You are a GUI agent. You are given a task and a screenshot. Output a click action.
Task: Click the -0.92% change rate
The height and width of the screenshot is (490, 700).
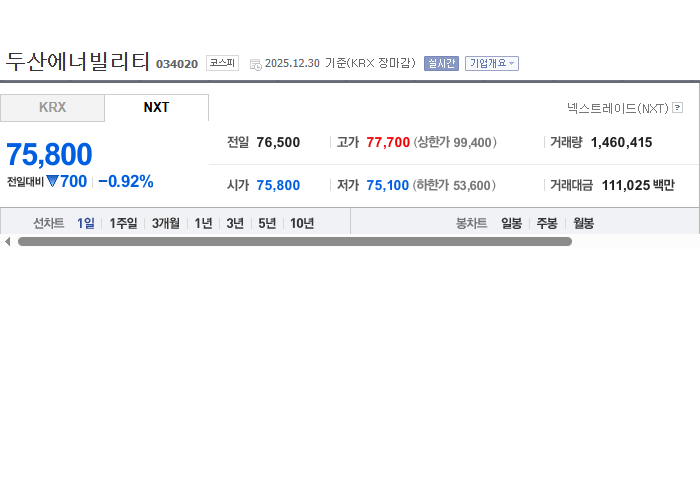[x=126, y=182]
